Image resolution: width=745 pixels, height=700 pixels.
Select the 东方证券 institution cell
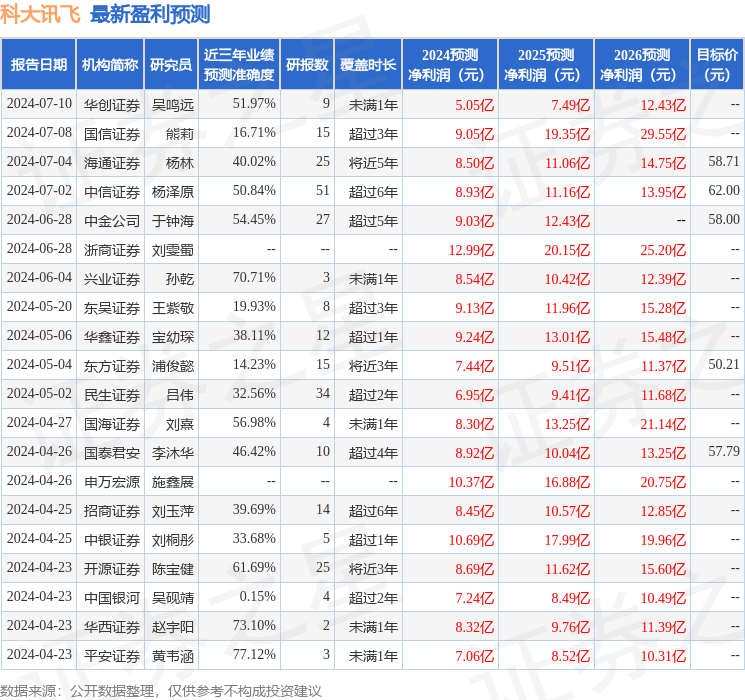click(x=112, y=366)
